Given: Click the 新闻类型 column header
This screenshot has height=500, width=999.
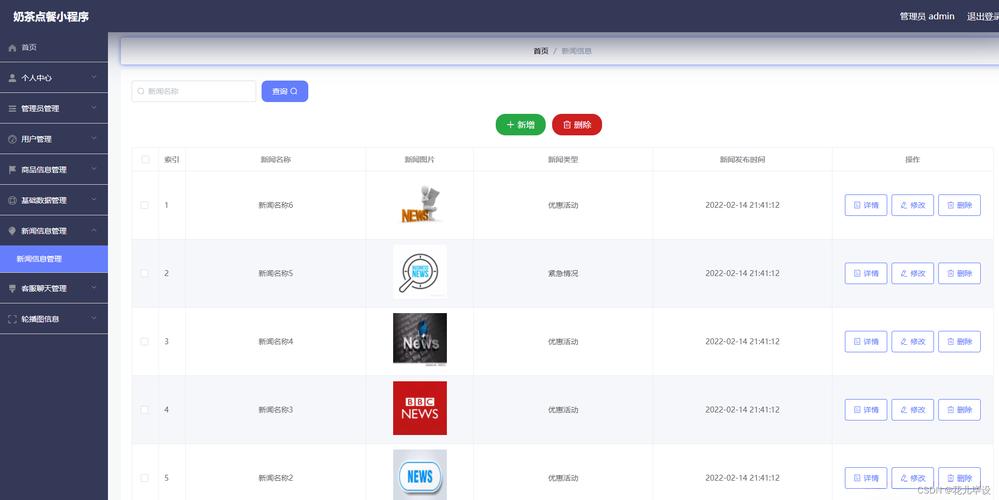Looking at the screenshot, I should click(563, 160).
